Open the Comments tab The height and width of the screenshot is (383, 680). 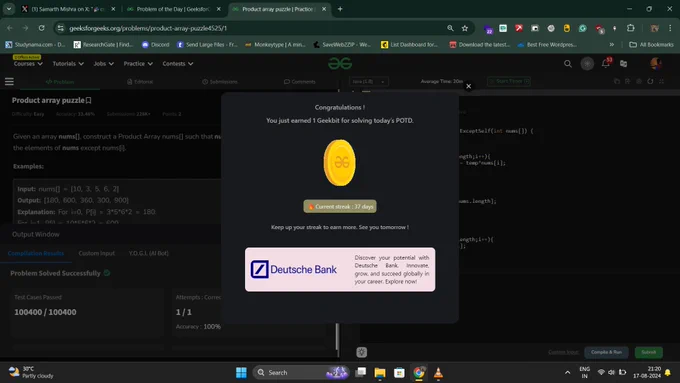300,82
